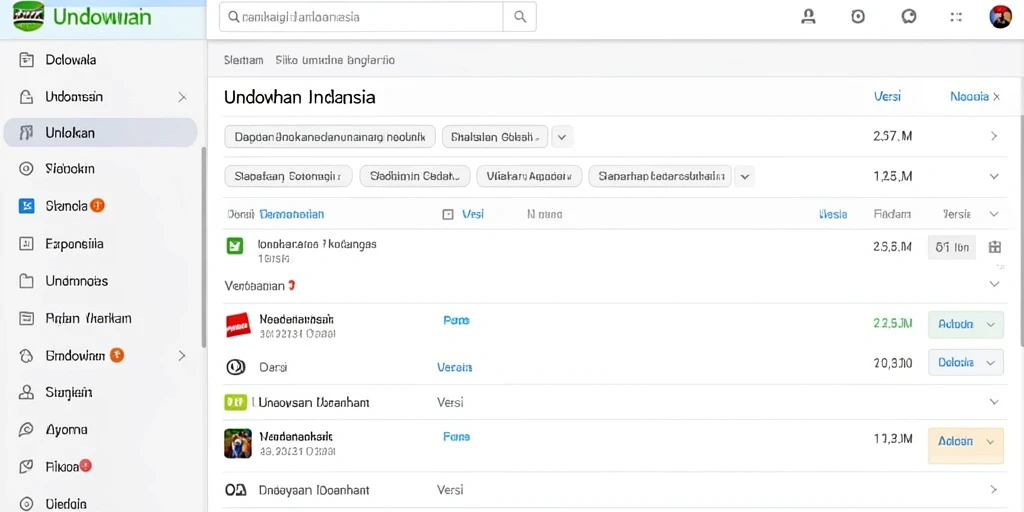
Task: Click the Damanoharian column header
Action: click(291, 214)
